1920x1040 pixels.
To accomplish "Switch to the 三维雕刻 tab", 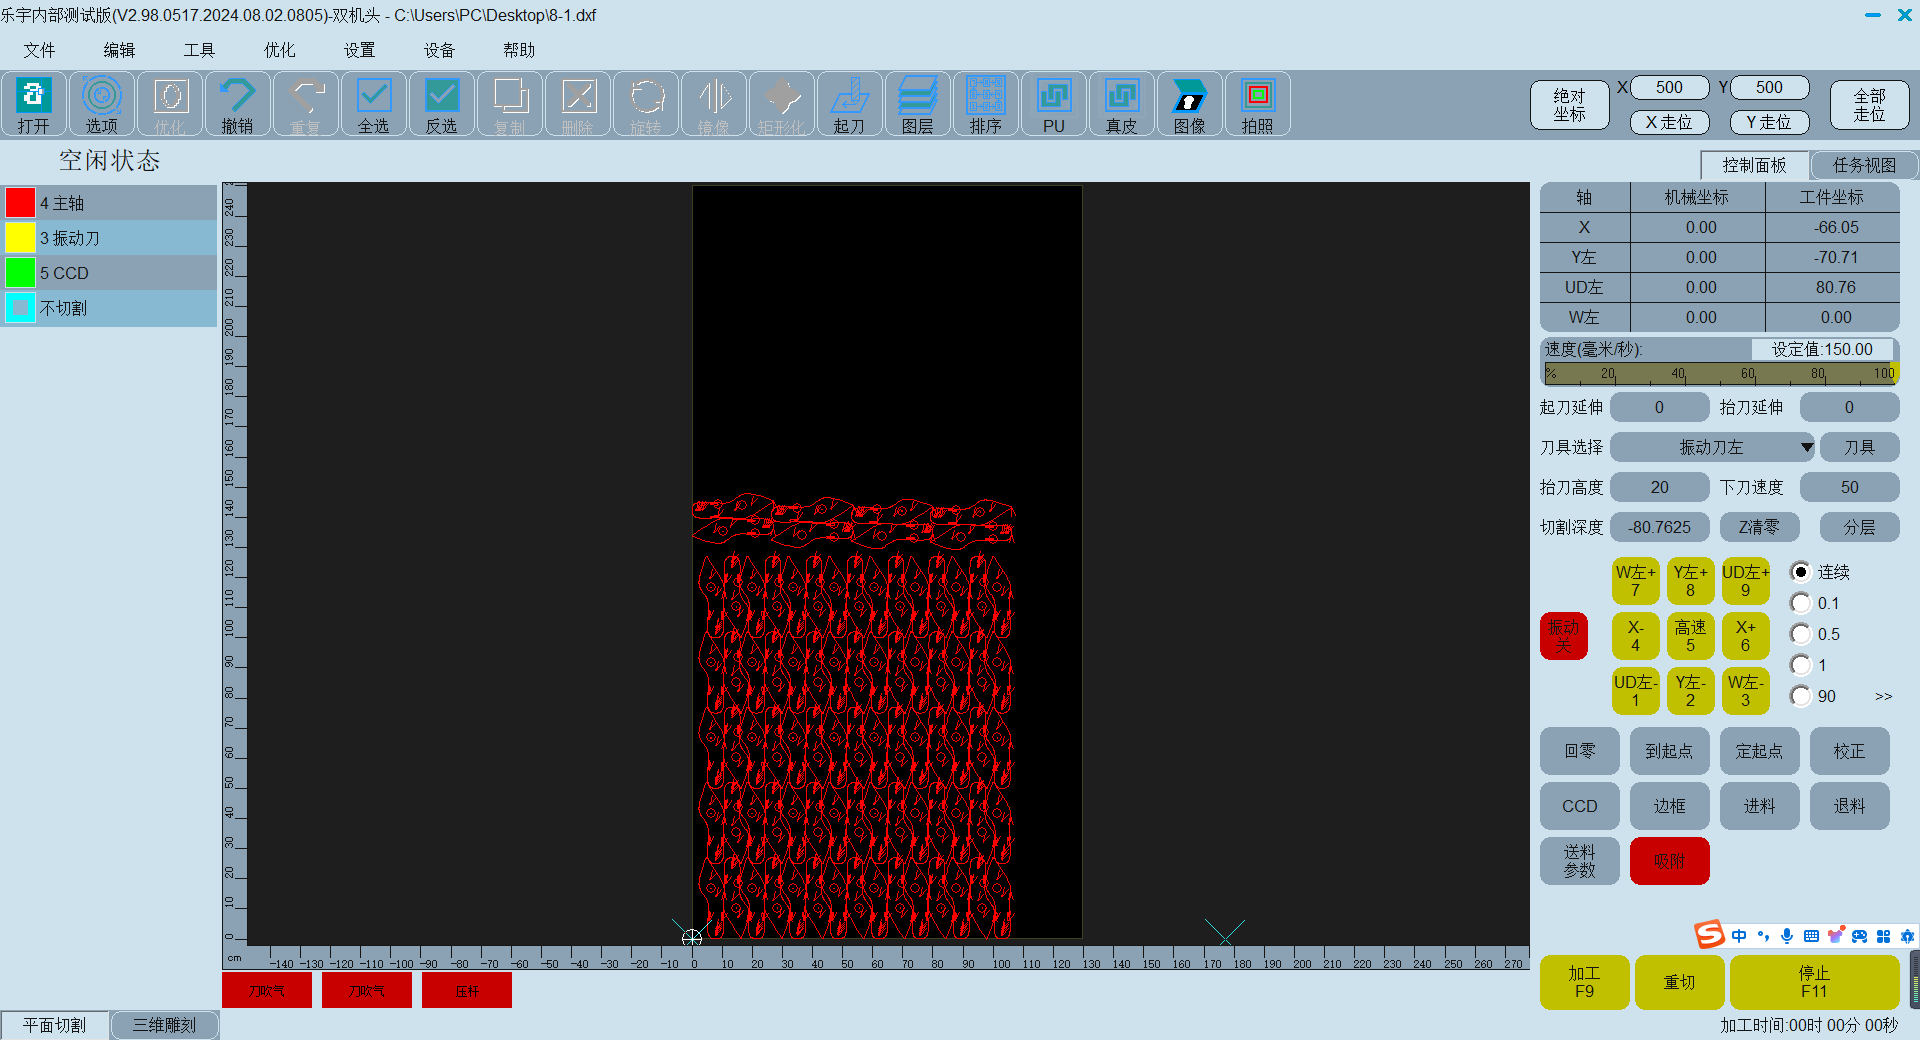I will [164, 1025].
